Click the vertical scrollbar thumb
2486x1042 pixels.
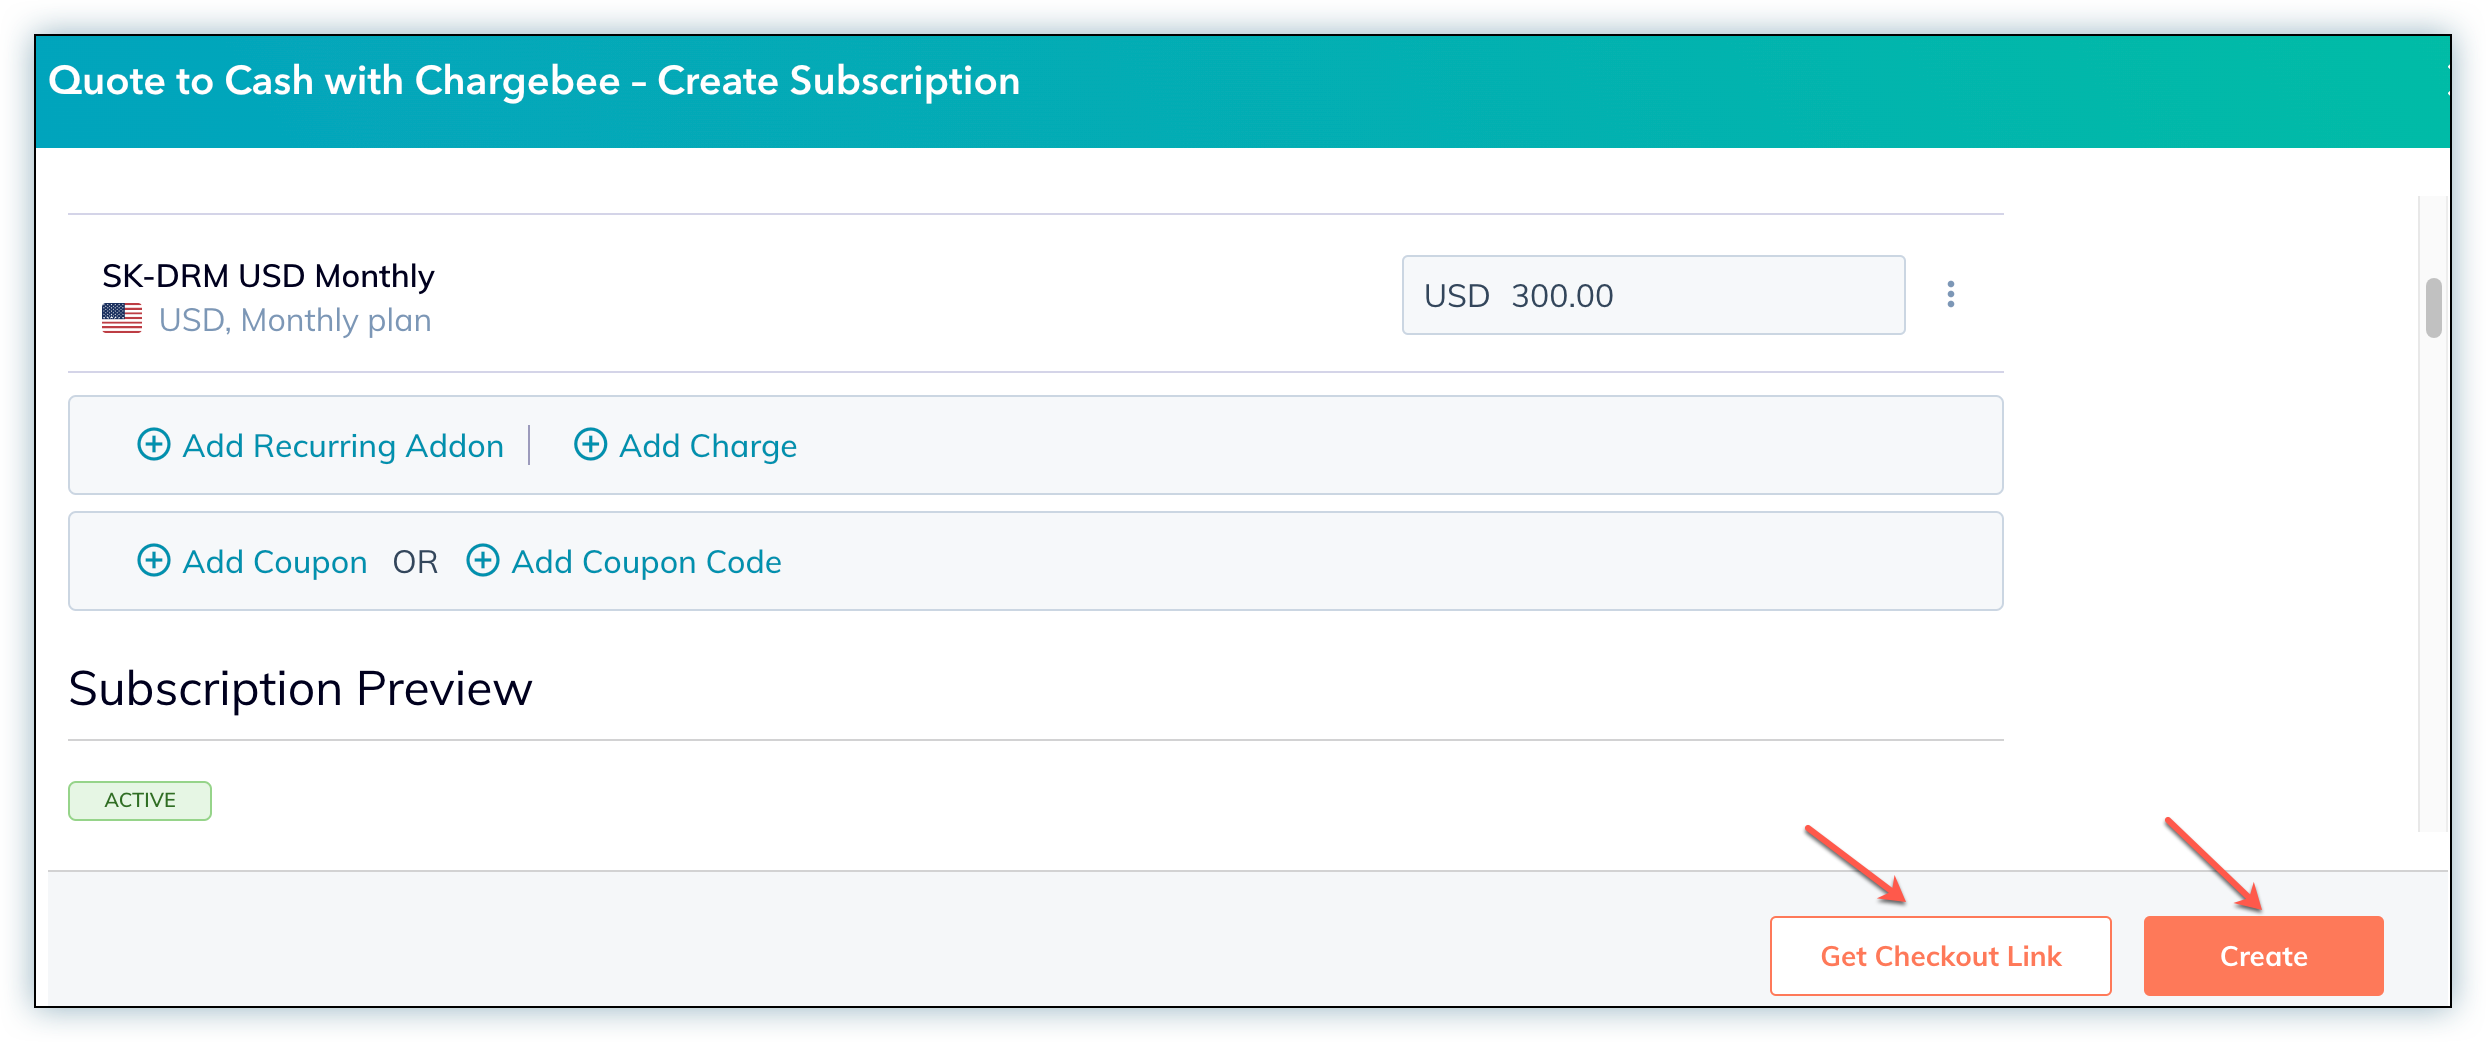click(x=2433, y=308)
